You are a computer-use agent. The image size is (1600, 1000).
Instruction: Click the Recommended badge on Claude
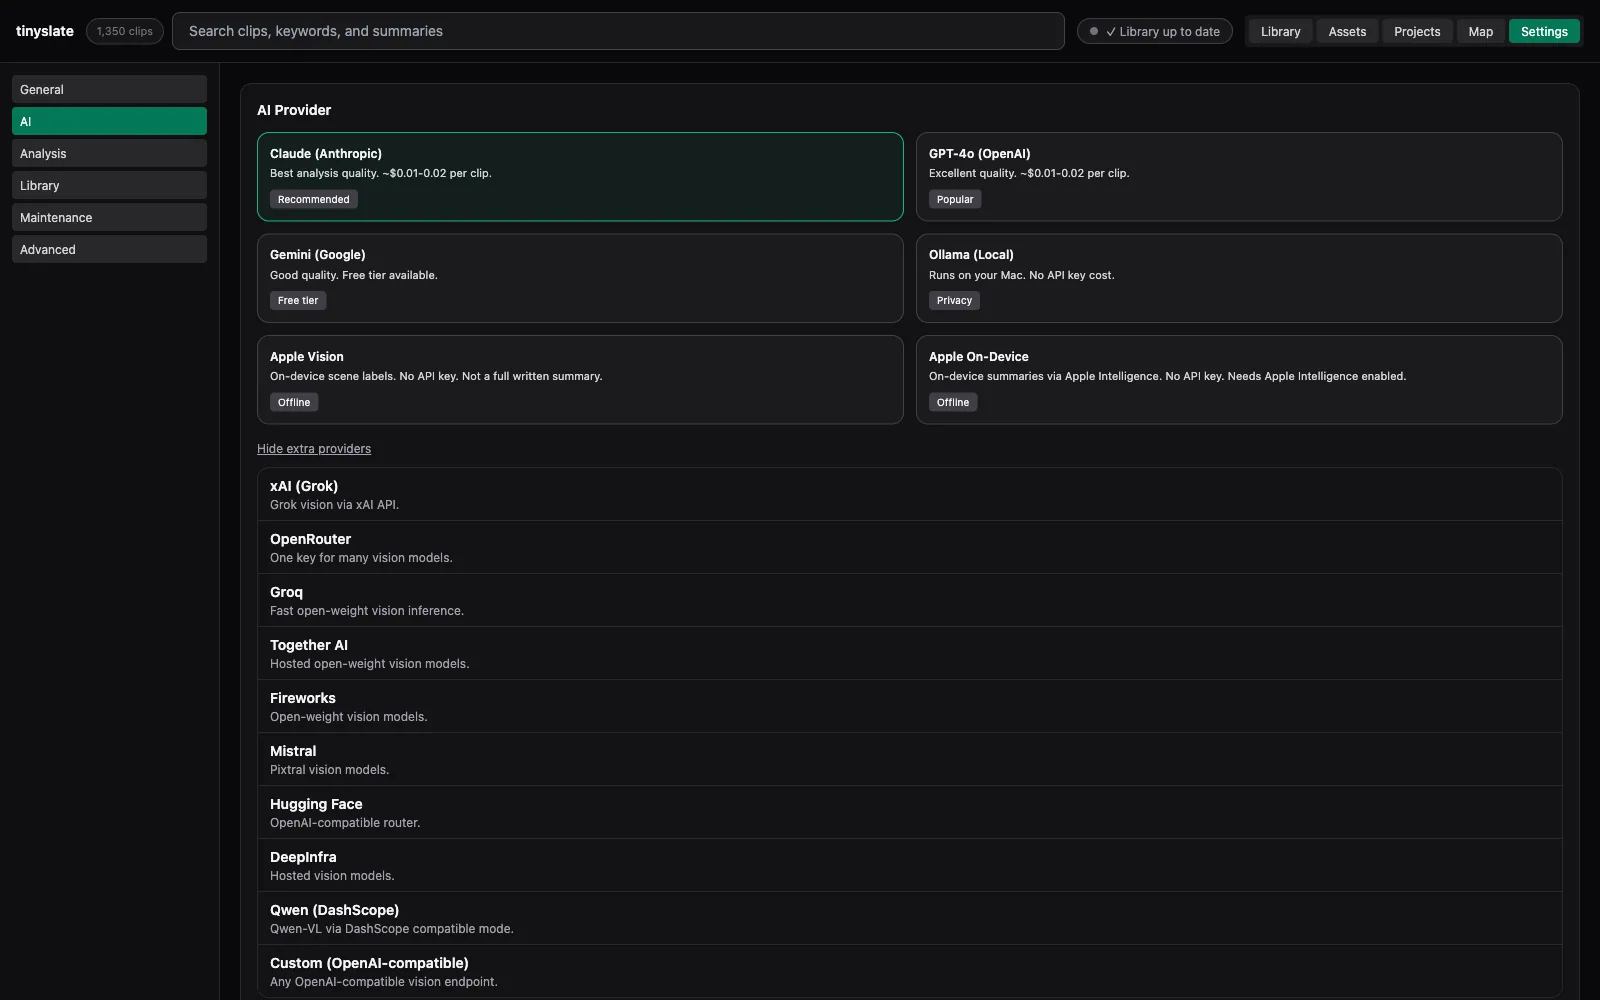click(x=314, y=199)
